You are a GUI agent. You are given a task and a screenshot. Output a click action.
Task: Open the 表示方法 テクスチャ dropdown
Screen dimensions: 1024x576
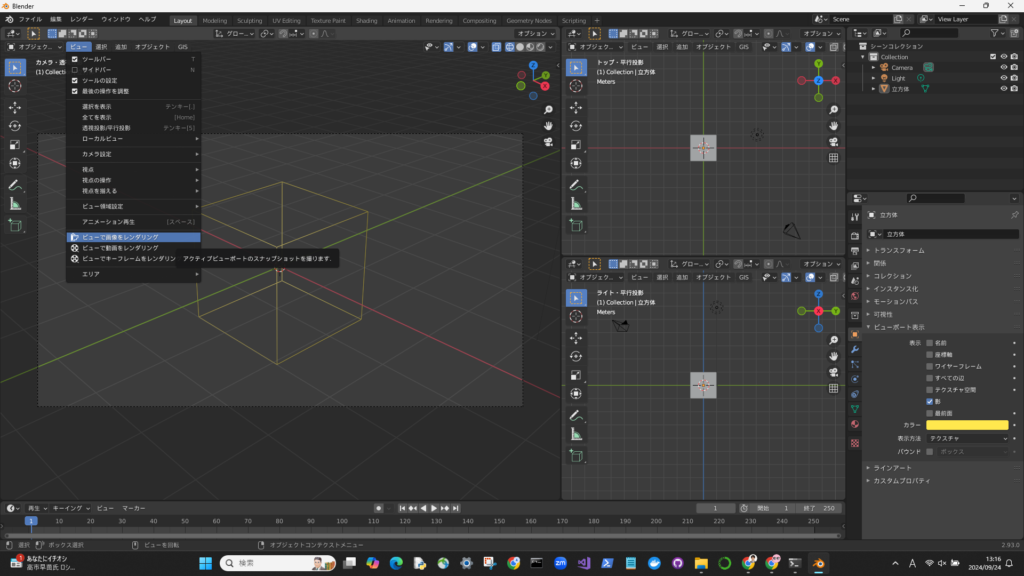966,438
